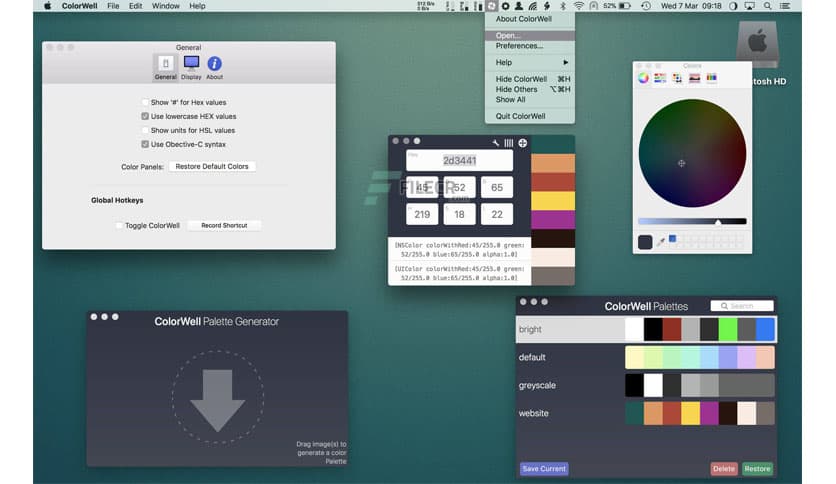This screenshot has width=836, height=484.
Task: Select the purple swatch in picker side palette
Action: point(553,220)
